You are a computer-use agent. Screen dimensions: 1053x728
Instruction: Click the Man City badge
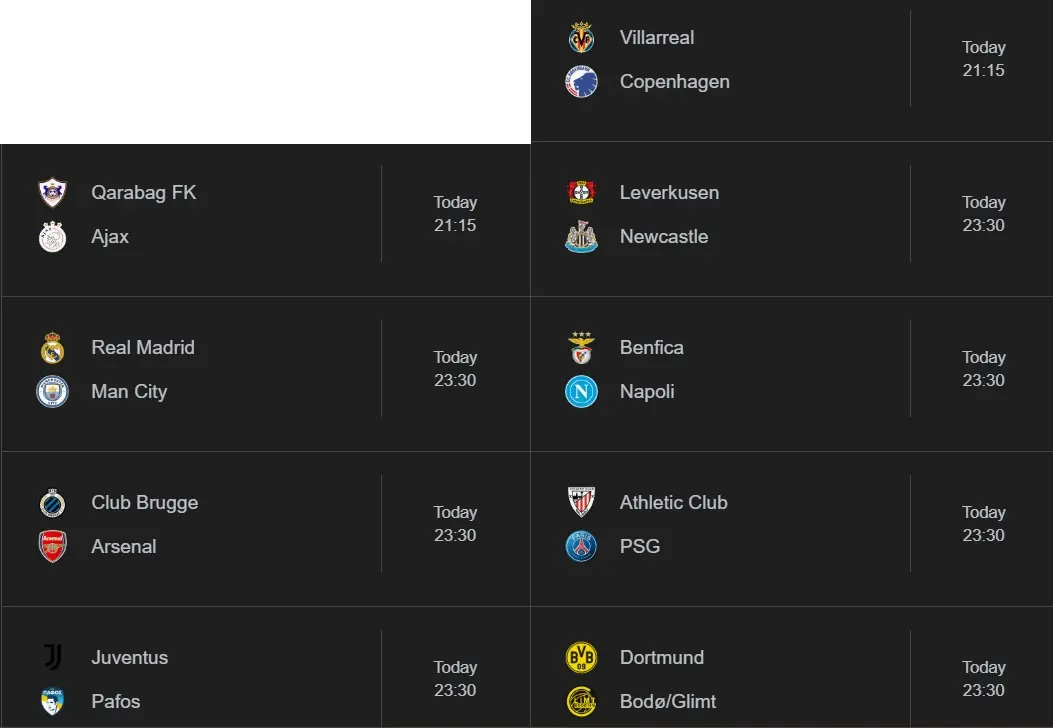[x=52, y=392]
